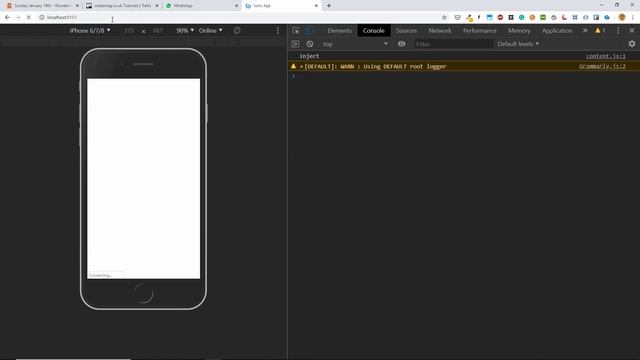Open the Online throttling dropdown

pyautogui.click(x=210, y=31)
